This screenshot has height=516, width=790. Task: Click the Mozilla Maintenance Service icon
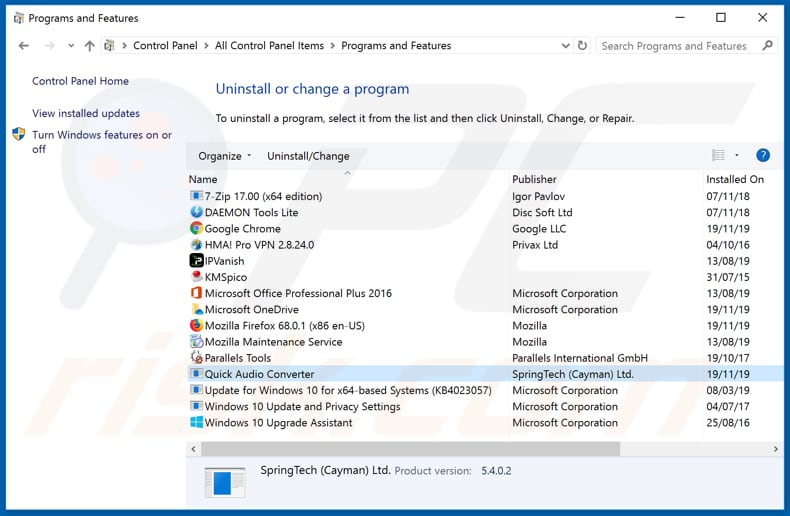pos(196,341)
